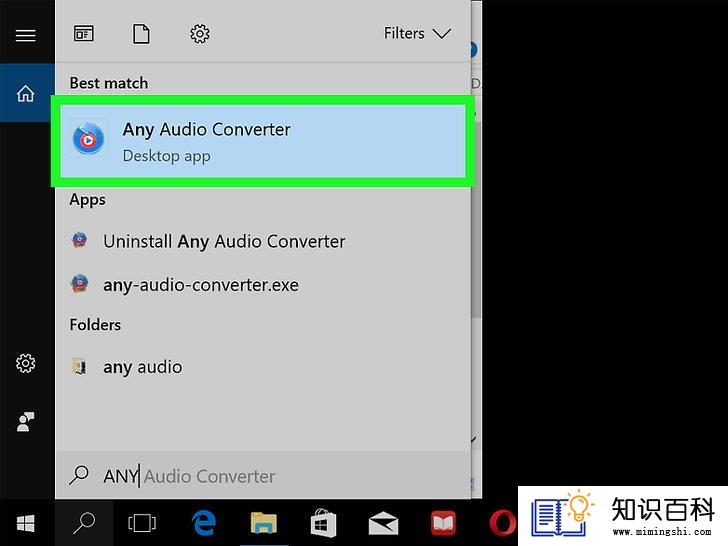The height and width of the screenshot is (546, 728).
Task: Filter results by Apps icon
Action: [84, 33]
